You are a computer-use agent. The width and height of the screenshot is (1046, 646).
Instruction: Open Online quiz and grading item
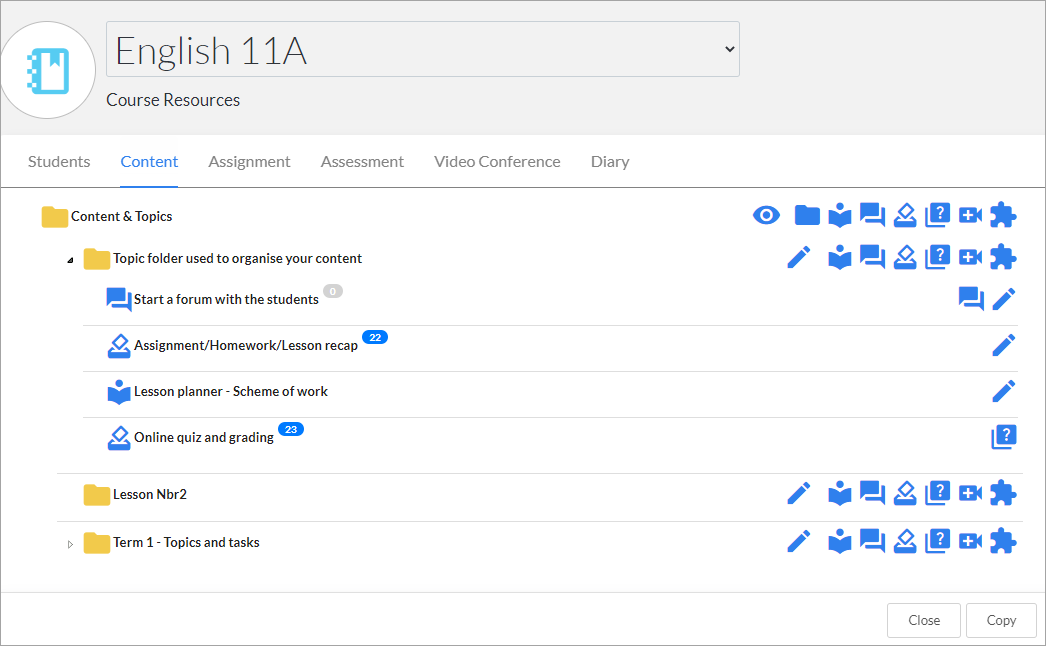203,438
